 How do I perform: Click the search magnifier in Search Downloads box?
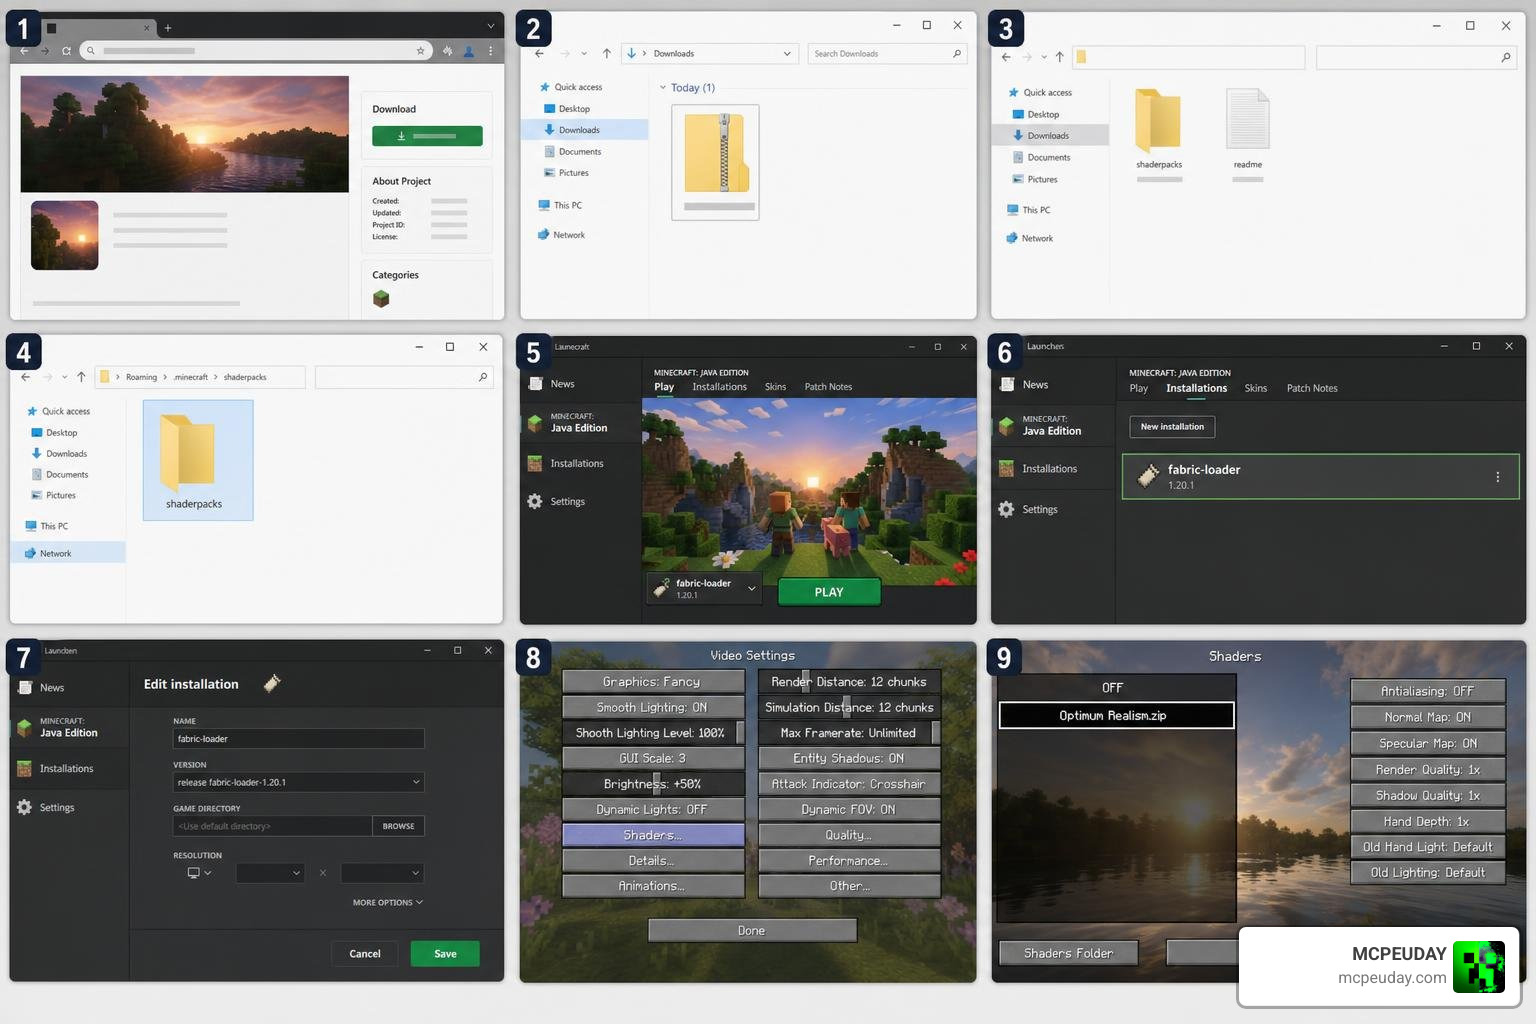pos(957,54)
